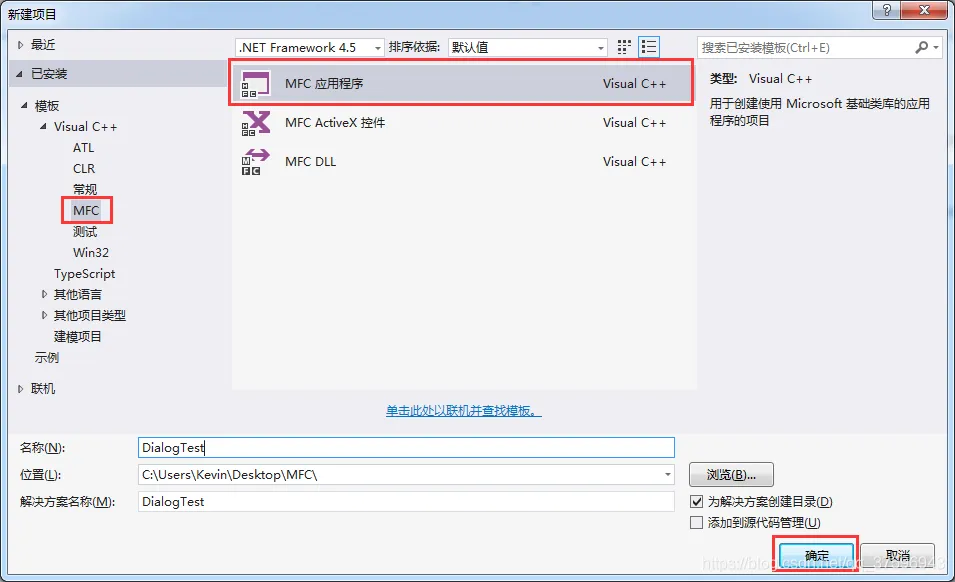The width and height of the screenshot is (955, 582).
Task: Click the 名称 DialogTest input field
Action: [x=406, y=447]
